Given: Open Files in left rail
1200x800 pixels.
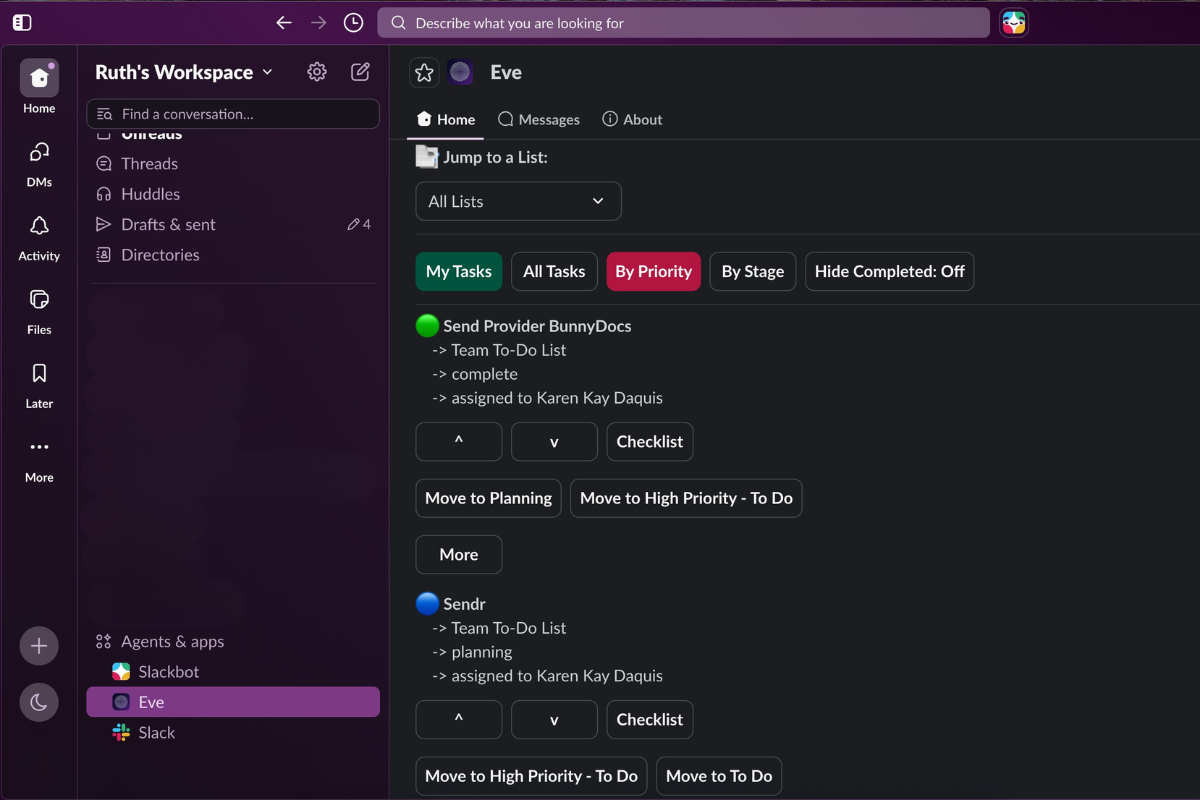Looking at the screenshot, I should 39,311.
